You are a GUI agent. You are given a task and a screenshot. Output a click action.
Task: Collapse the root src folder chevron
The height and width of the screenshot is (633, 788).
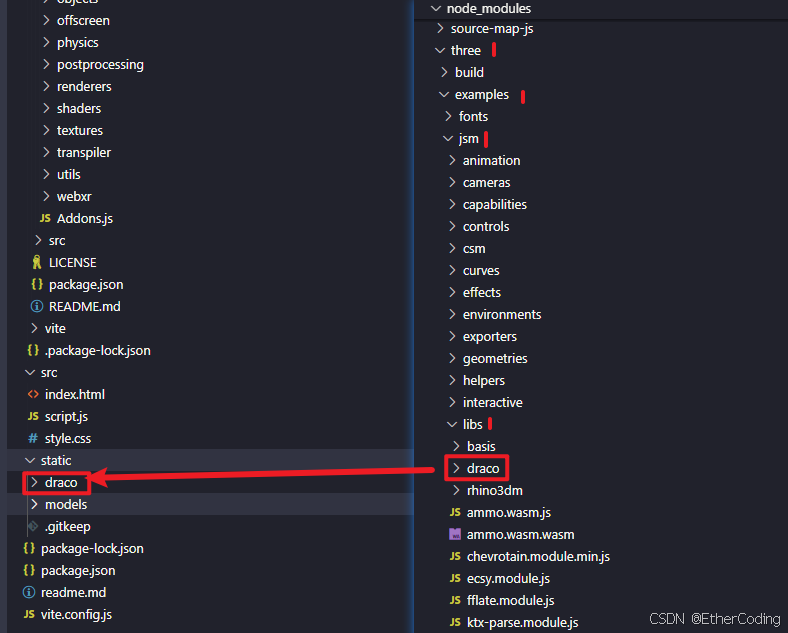click(30, 372)
